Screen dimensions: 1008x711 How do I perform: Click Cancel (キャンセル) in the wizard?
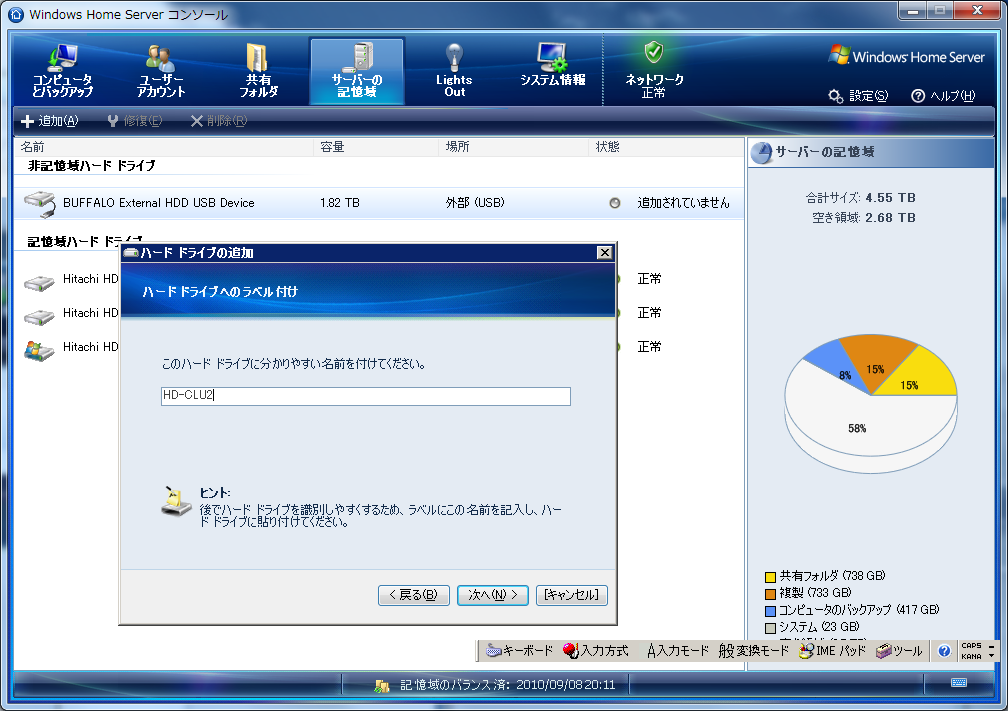(572, 595)
